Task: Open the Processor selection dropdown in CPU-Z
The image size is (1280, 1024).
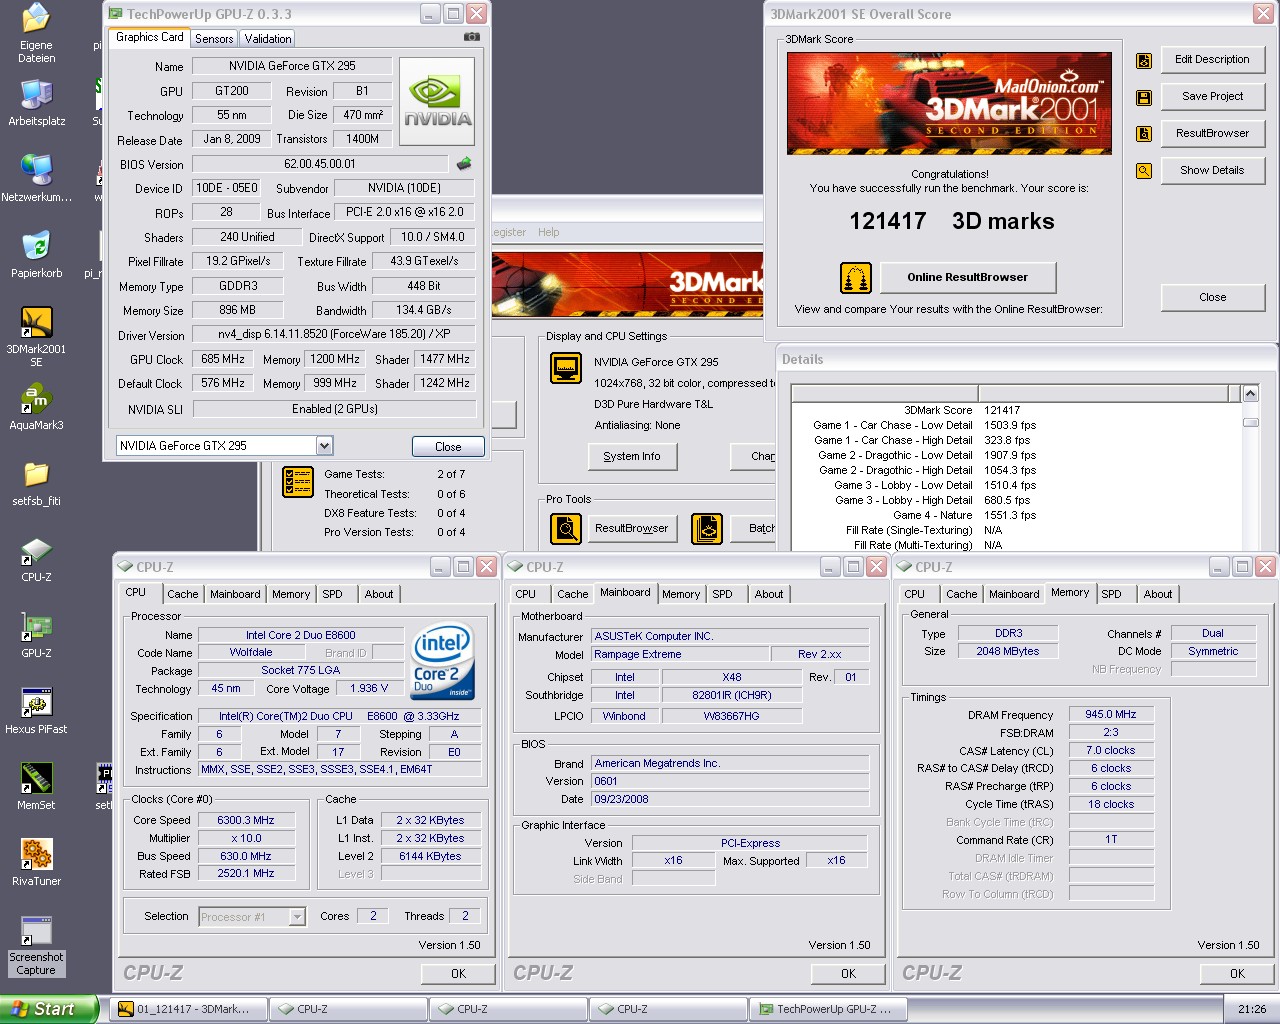Action: [297, 916]
